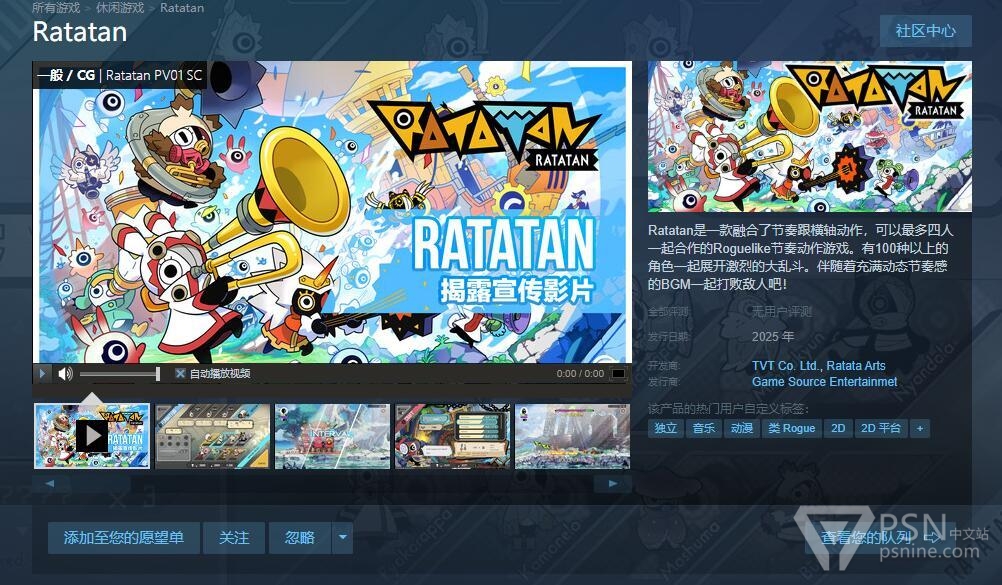Viewport: 1002px width, 585px height.
Task: Uncheck the 自动播放视频 autoplay checkbox
Action: tap(180, 373)
